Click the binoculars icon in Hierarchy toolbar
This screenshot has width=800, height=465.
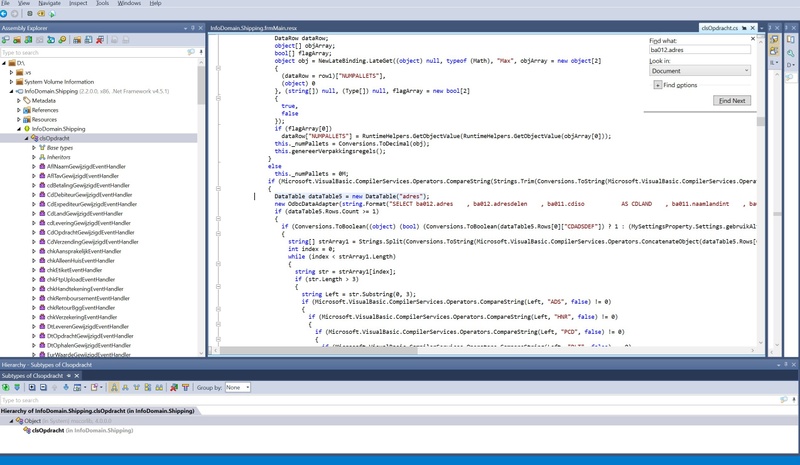click(159, 387)
